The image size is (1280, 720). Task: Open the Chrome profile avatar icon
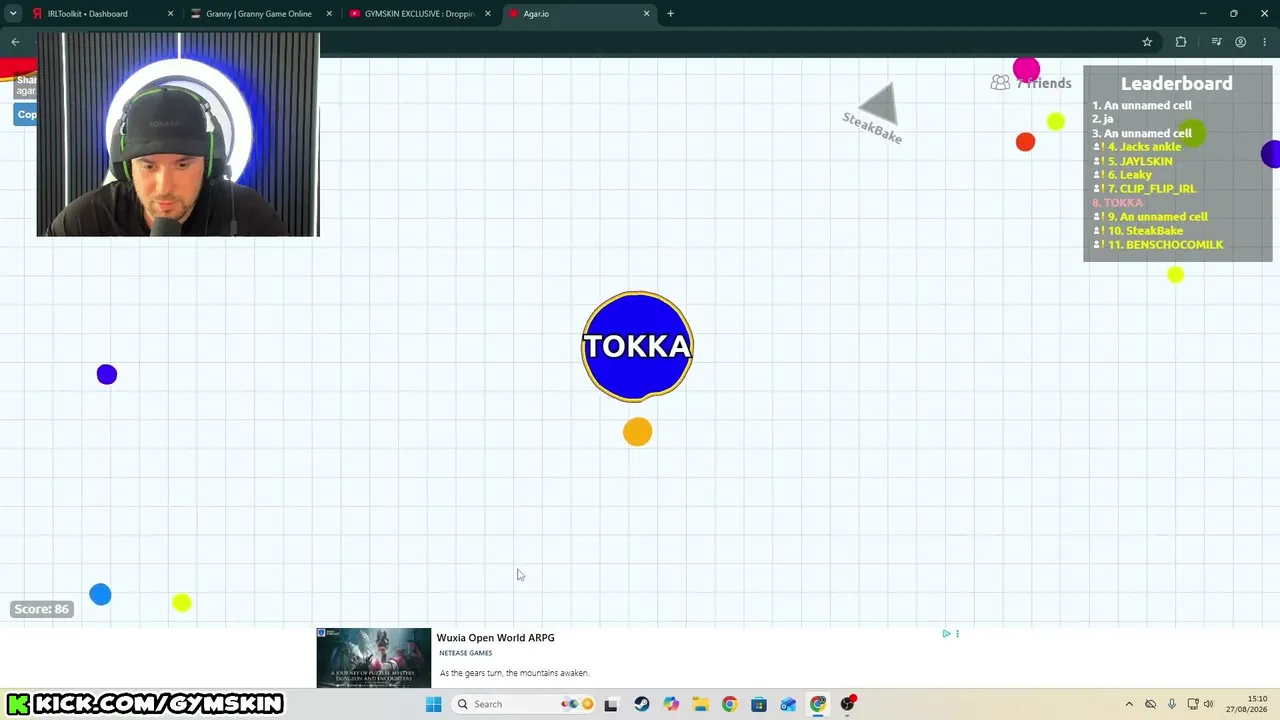1240,42
